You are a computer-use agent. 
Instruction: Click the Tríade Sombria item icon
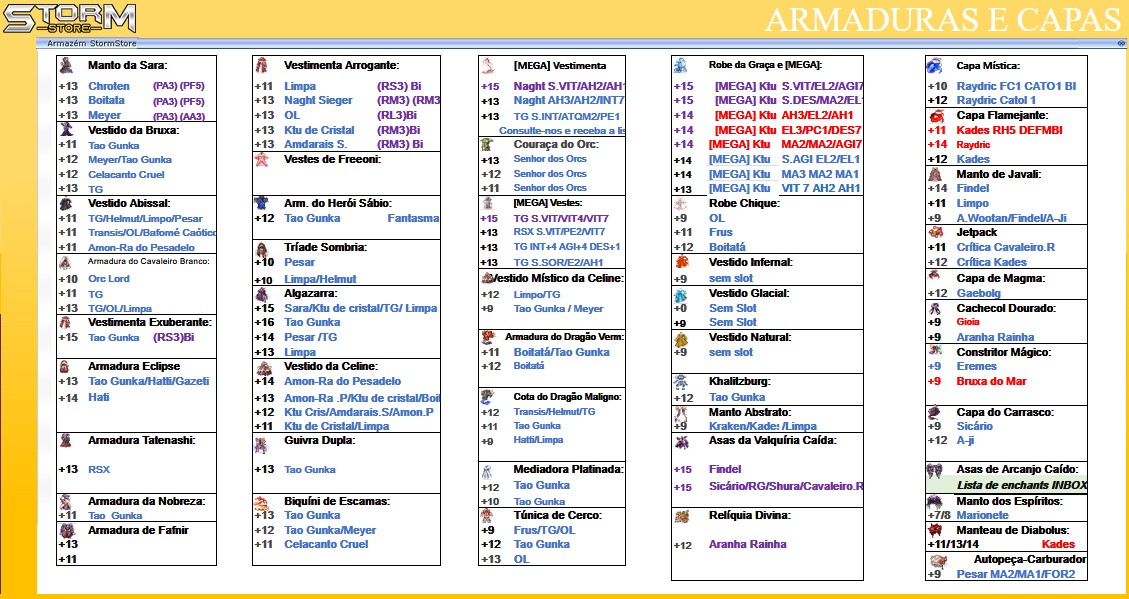point(262,248)
